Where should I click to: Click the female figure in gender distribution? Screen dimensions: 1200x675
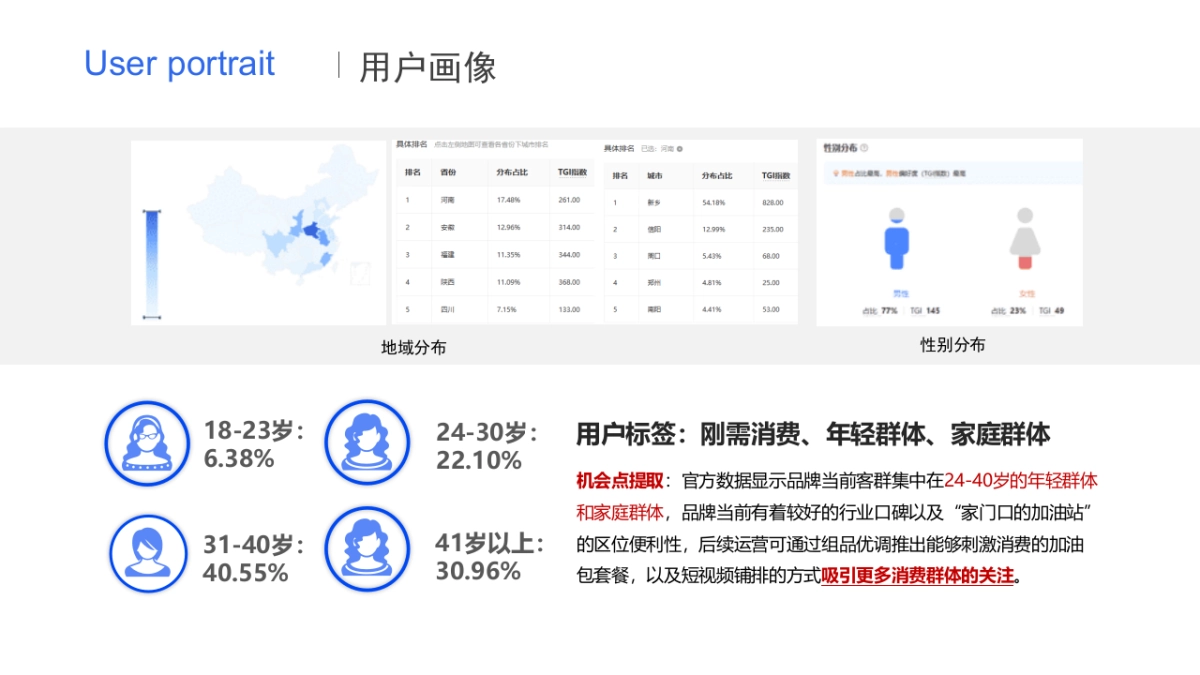pyautogui.click(x=1024, y=240)
